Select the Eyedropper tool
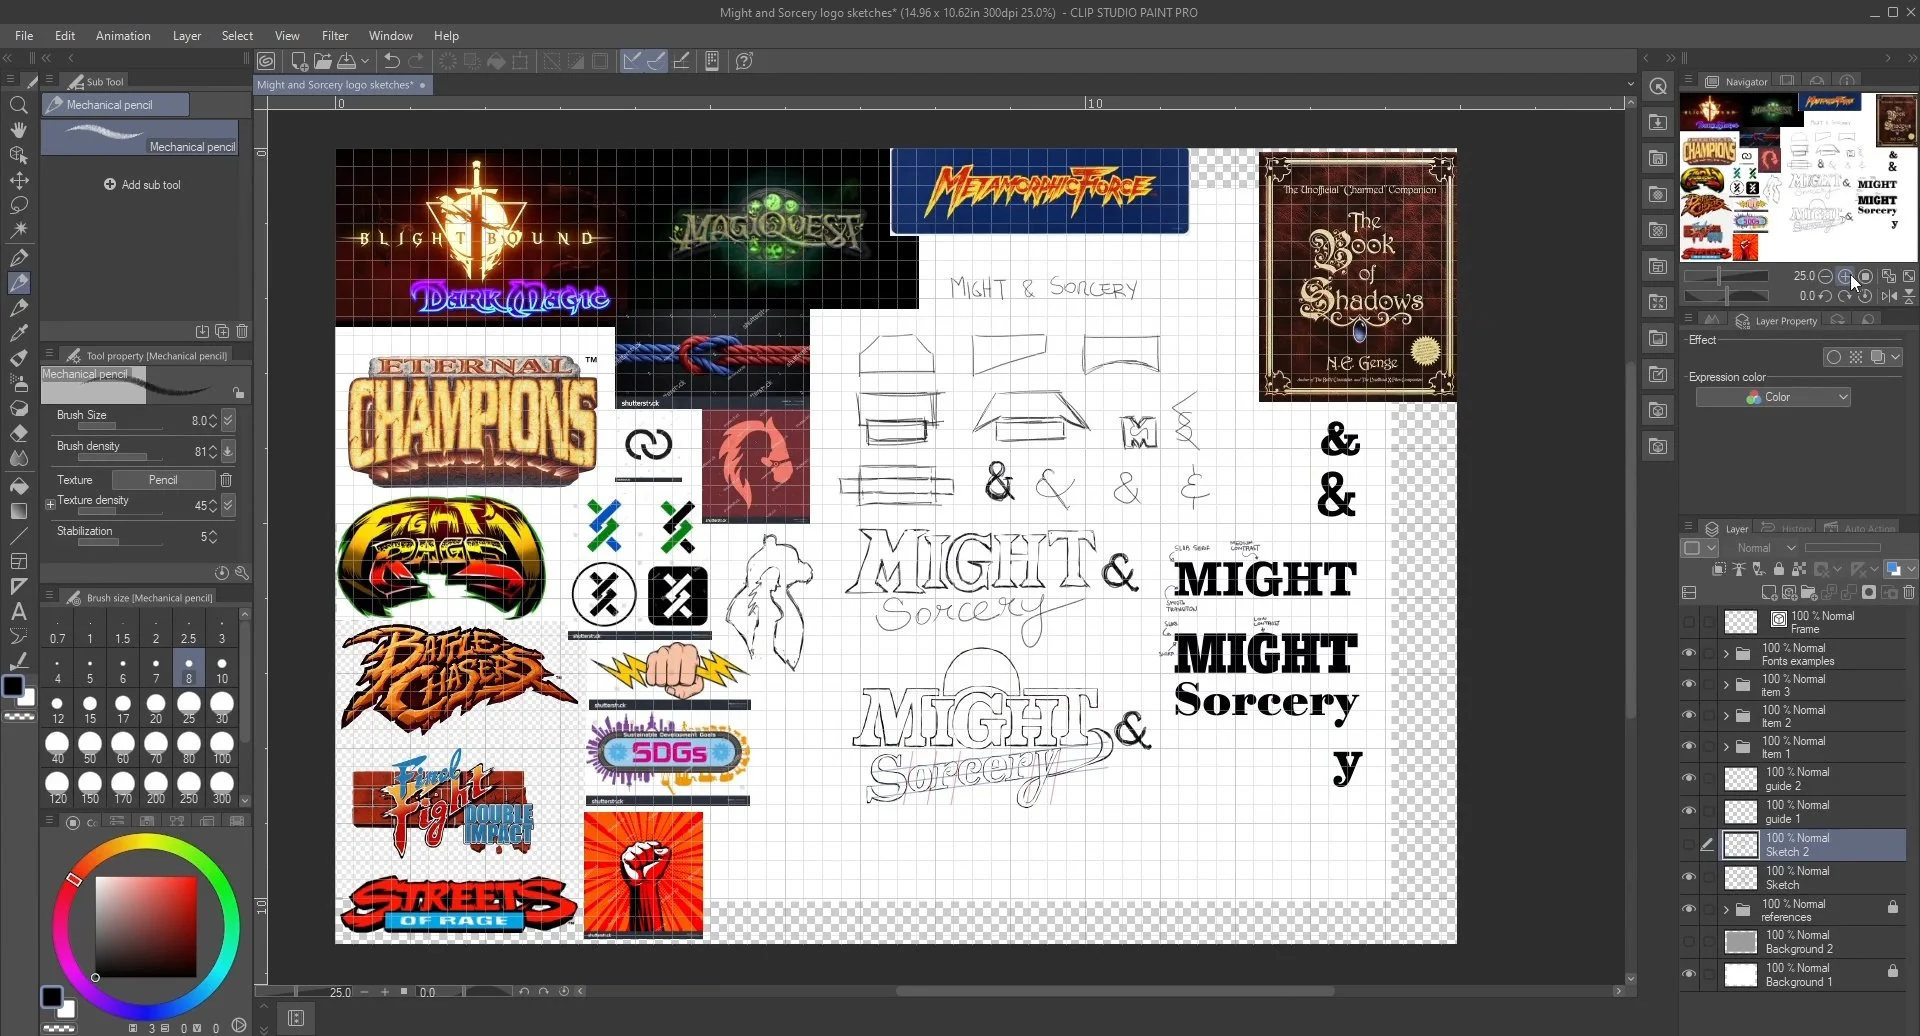The height and width of the screenshot is (1036, 1920). [19, 332]
